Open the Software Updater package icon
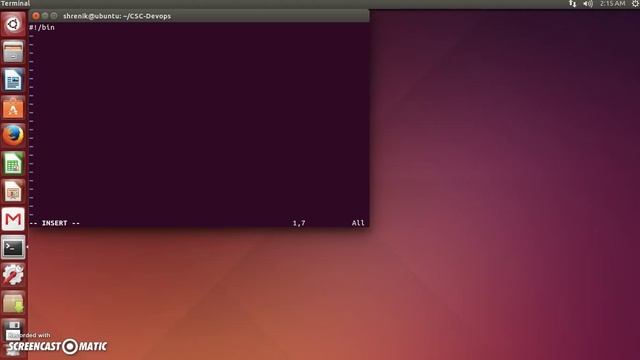The width and height of the screenshot is (640, 360). pyautogui.click(x=13, y=303)
